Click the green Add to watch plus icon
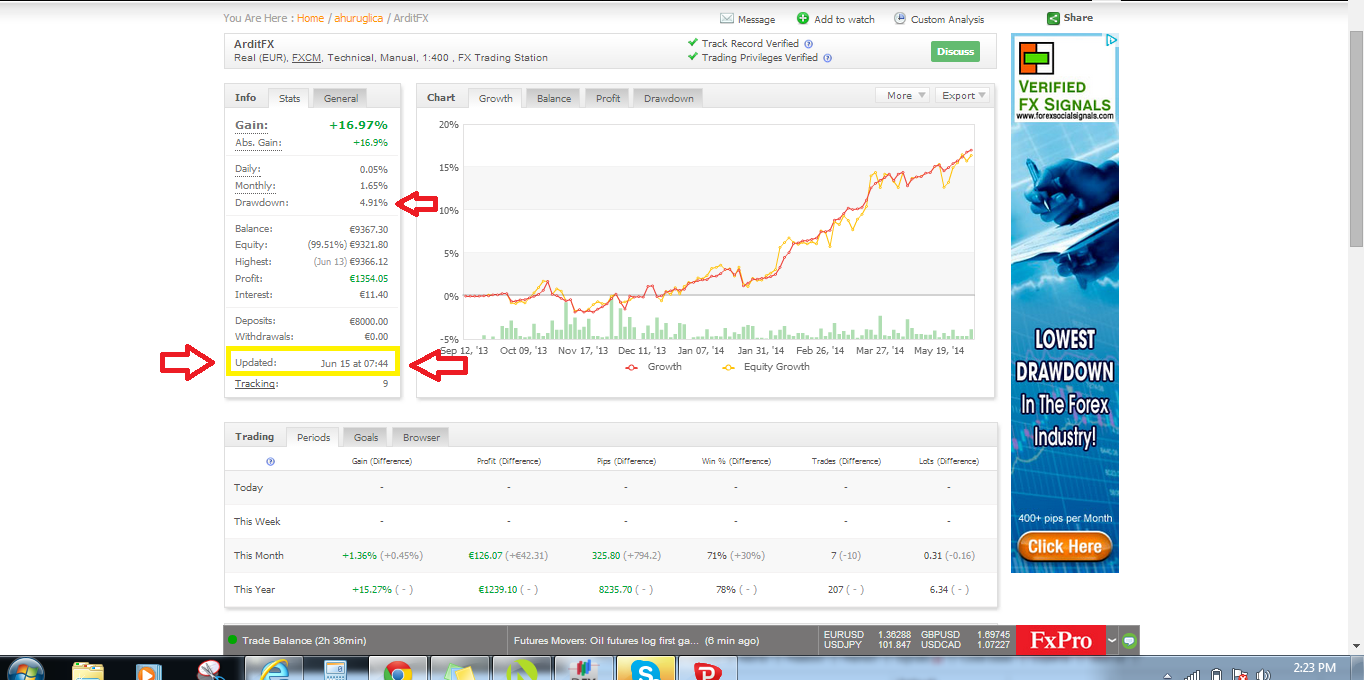1364x680 pixels. (x=803, y=18)
